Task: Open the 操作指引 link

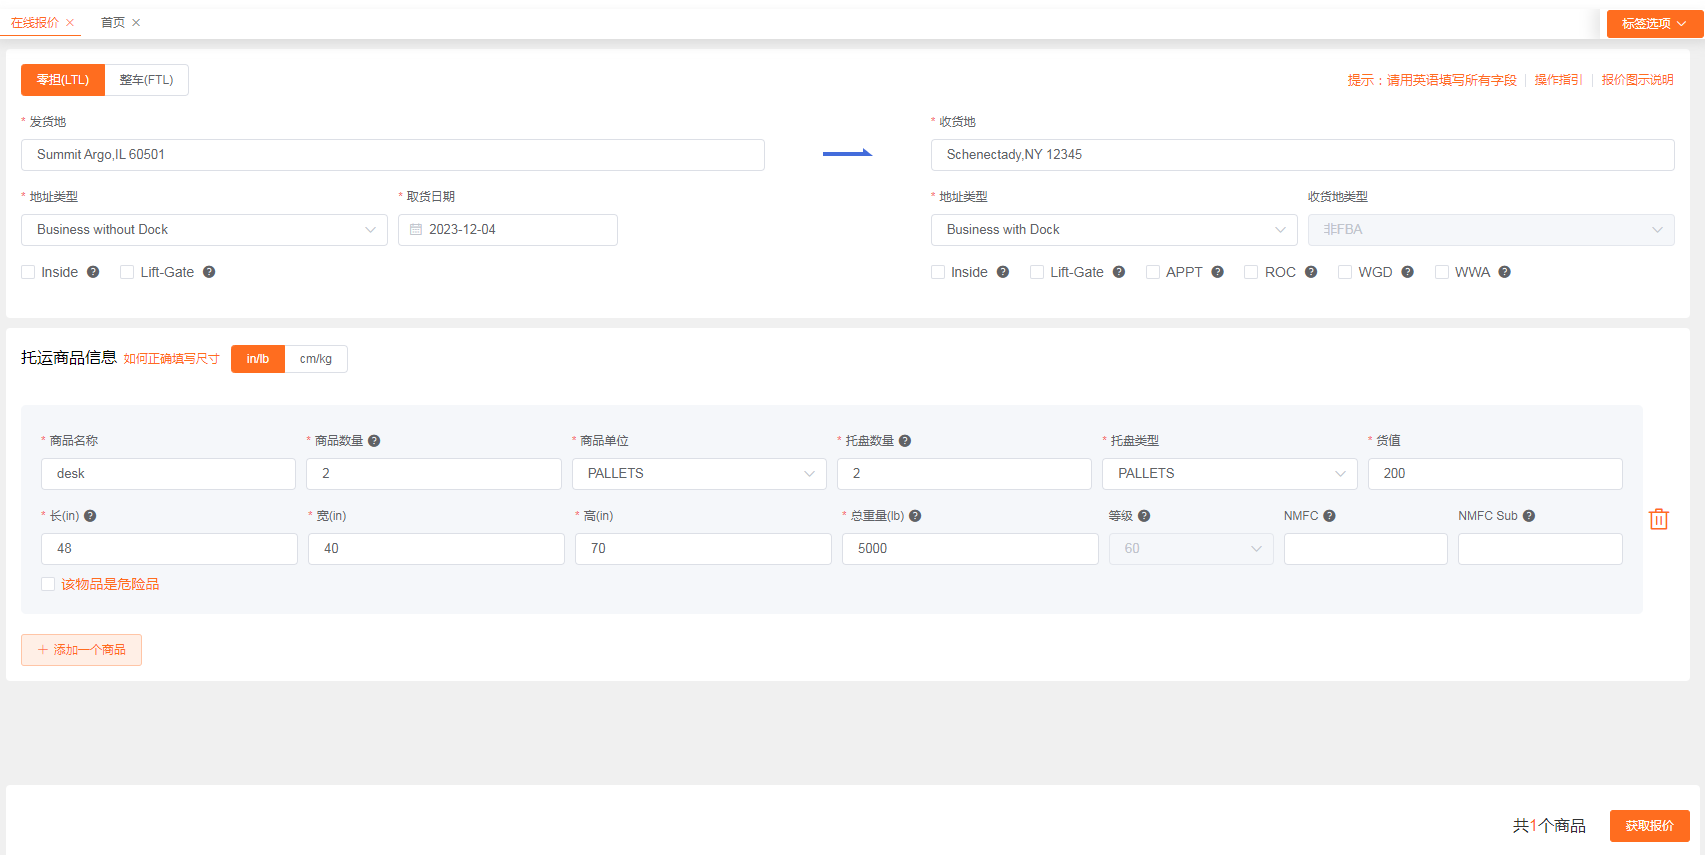Action: (x=1558, y=80)
